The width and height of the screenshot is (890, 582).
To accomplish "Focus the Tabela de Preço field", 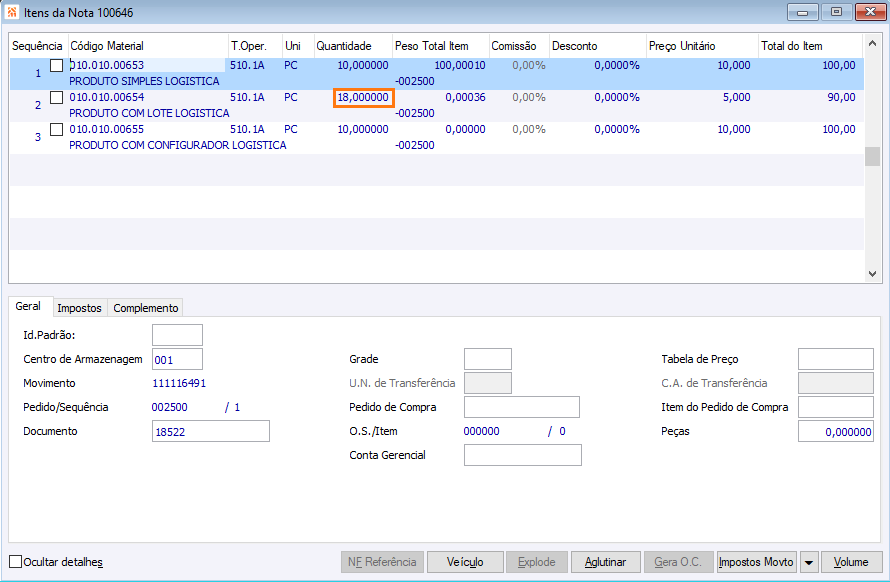I will click(x=836, y=359).
